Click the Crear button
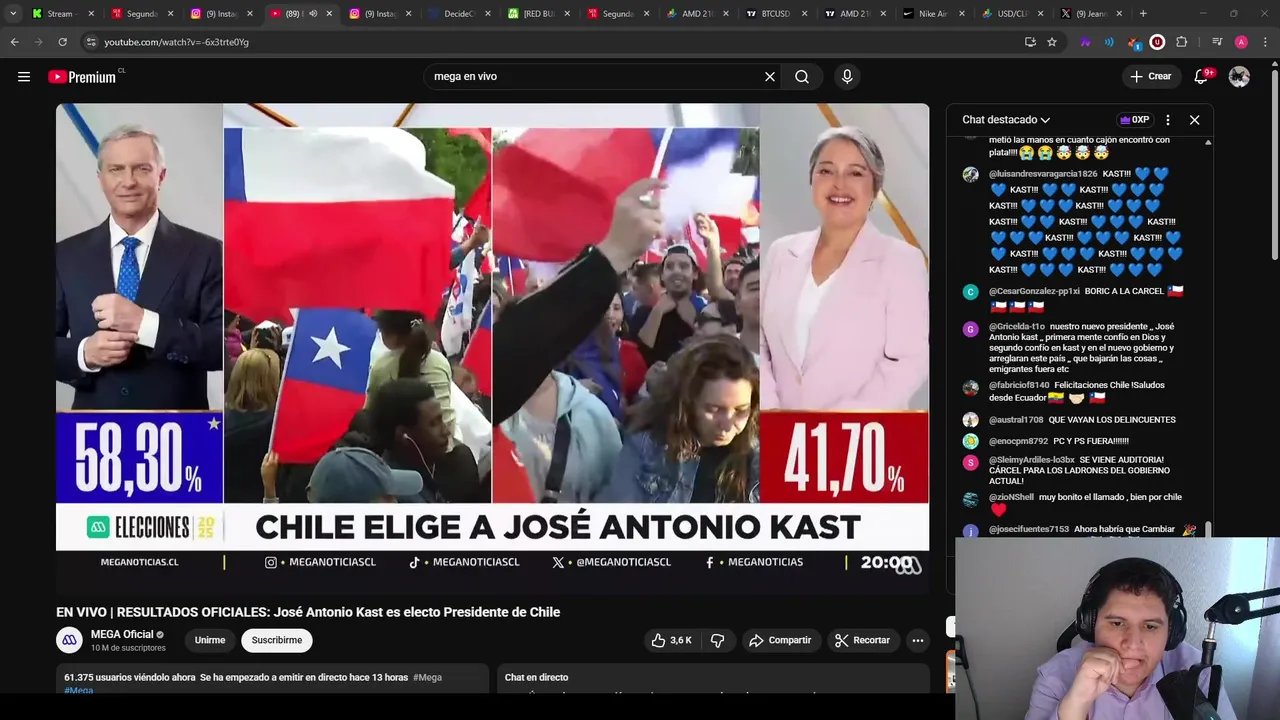This screenshot has height=720, width=1280. (1150, 76)
